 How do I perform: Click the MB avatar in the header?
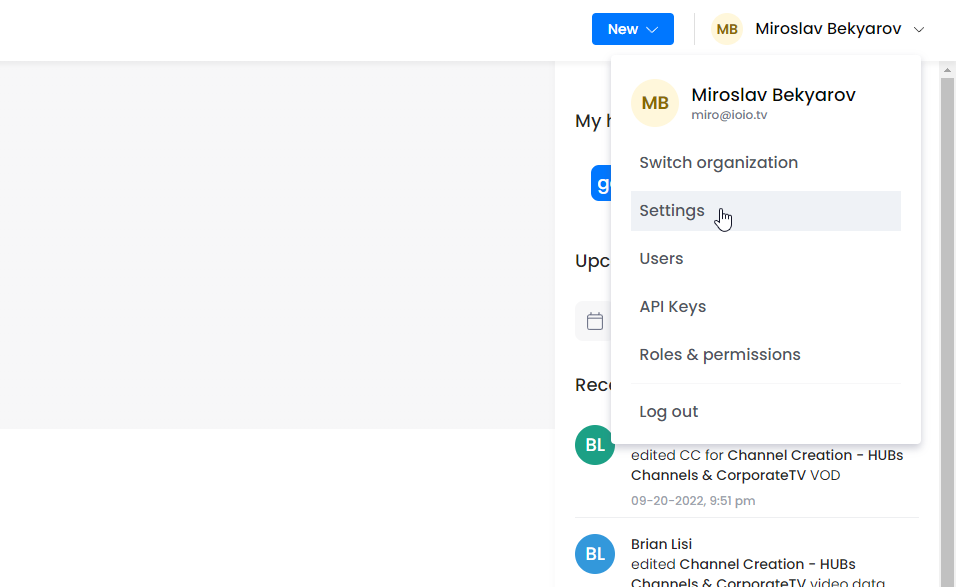(x=727, y=29)
